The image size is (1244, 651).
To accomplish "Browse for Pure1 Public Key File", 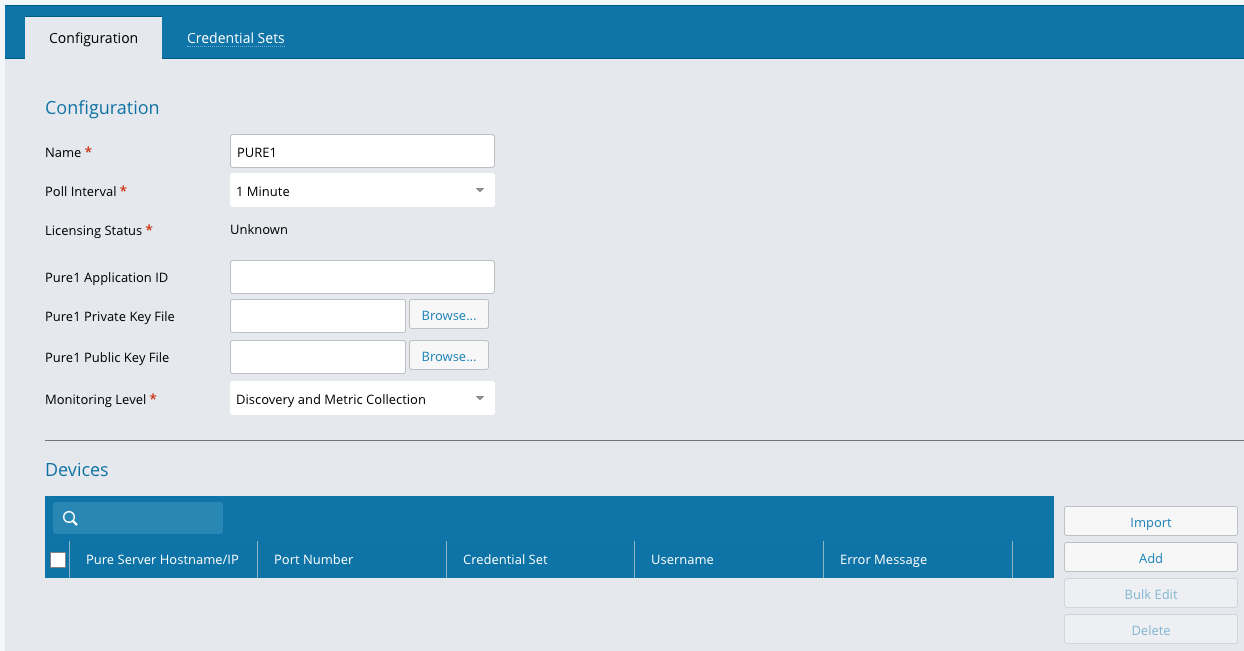I will point(449,356).
